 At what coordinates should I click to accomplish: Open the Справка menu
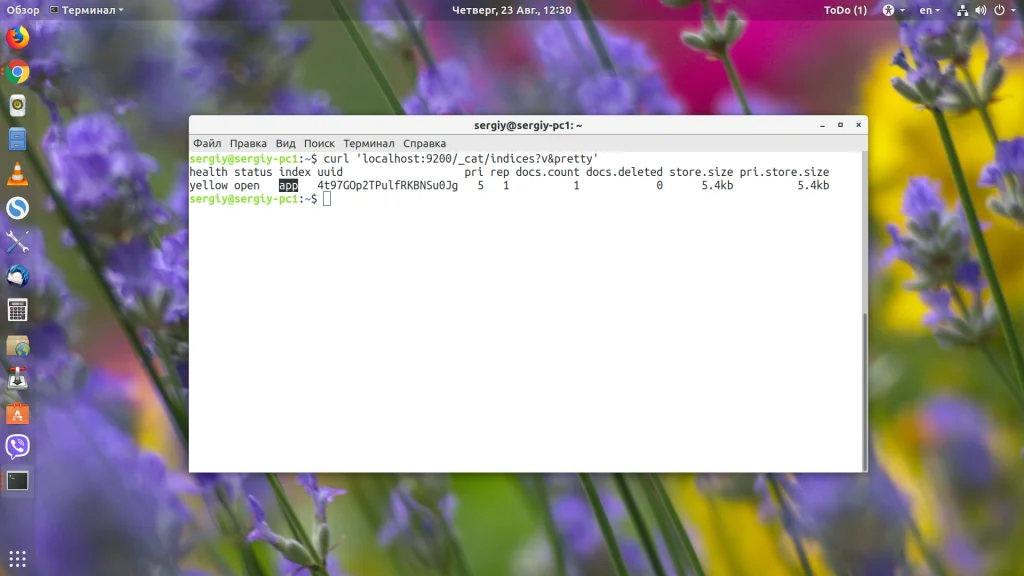(x=424, y=143)
